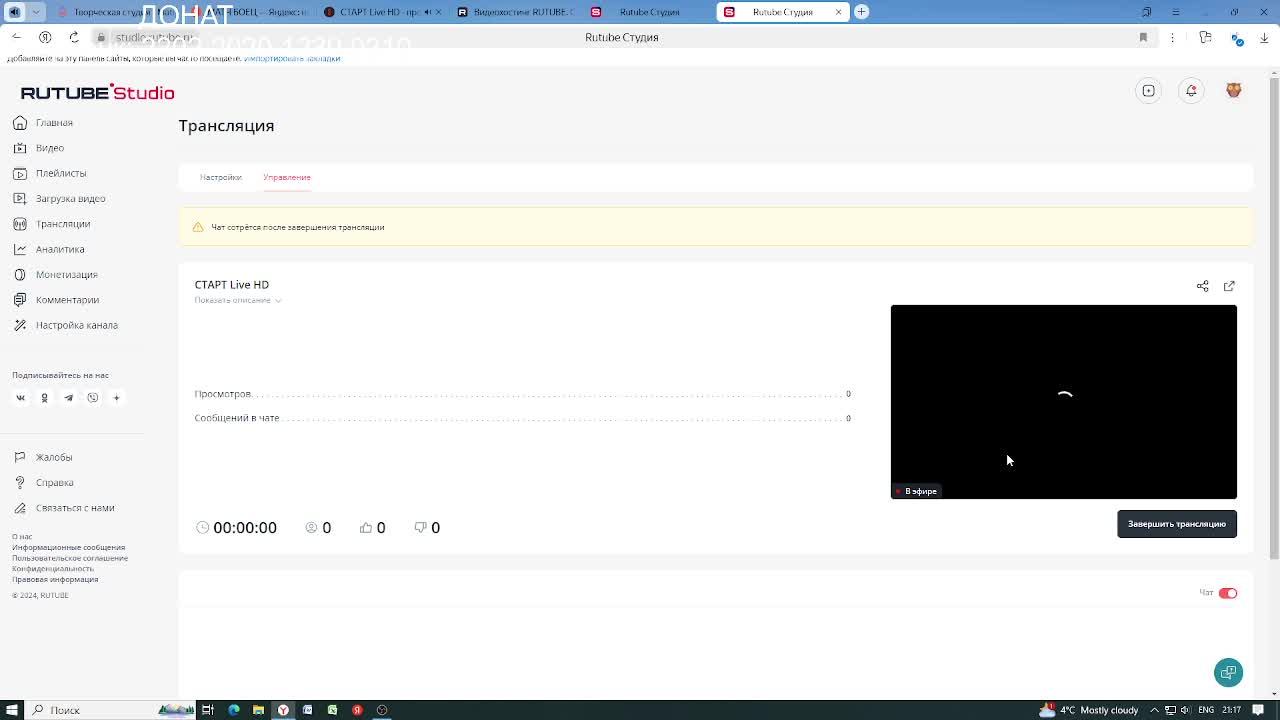
Task: Click the yellow chat deletion warning banner
Action: [x=716, y=227]
